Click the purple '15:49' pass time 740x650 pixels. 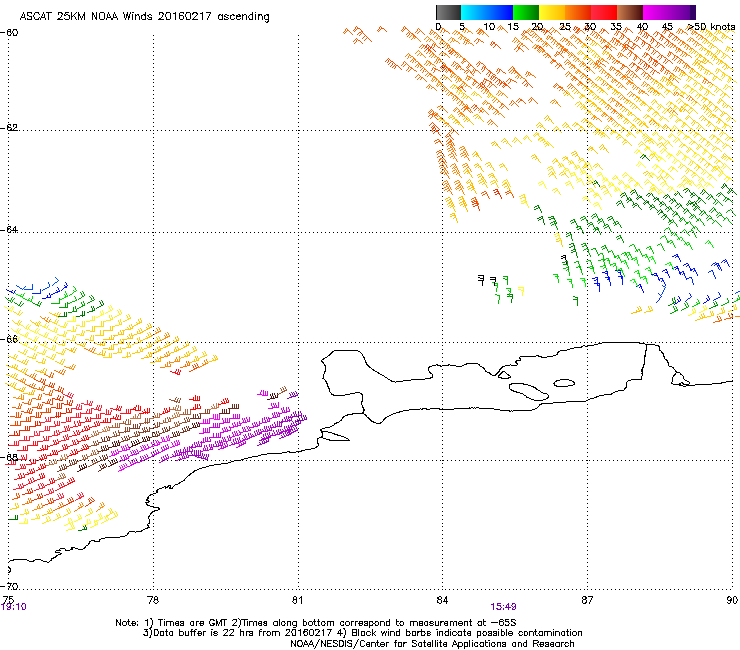(x=503, y=607)
